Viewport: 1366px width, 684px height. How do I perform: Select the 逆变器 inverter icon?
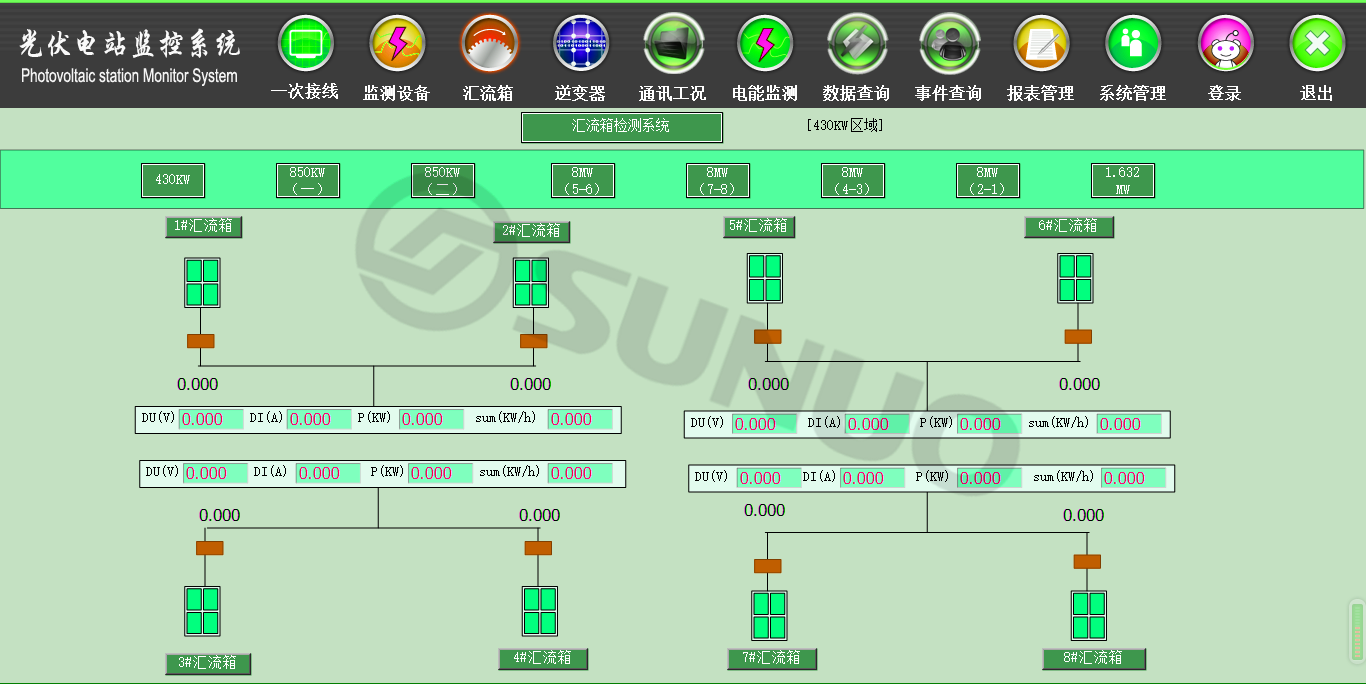point(581,45)
